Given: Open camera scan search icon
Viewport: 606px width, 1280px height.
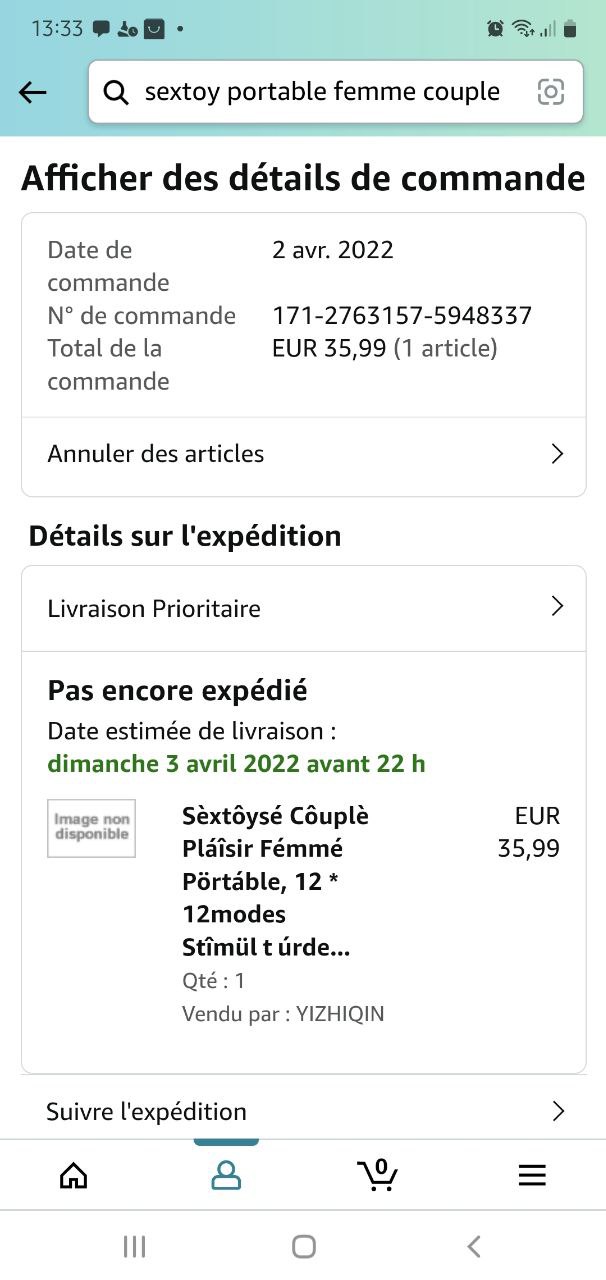Looking at the screenshot, I should tap(550, 92).
